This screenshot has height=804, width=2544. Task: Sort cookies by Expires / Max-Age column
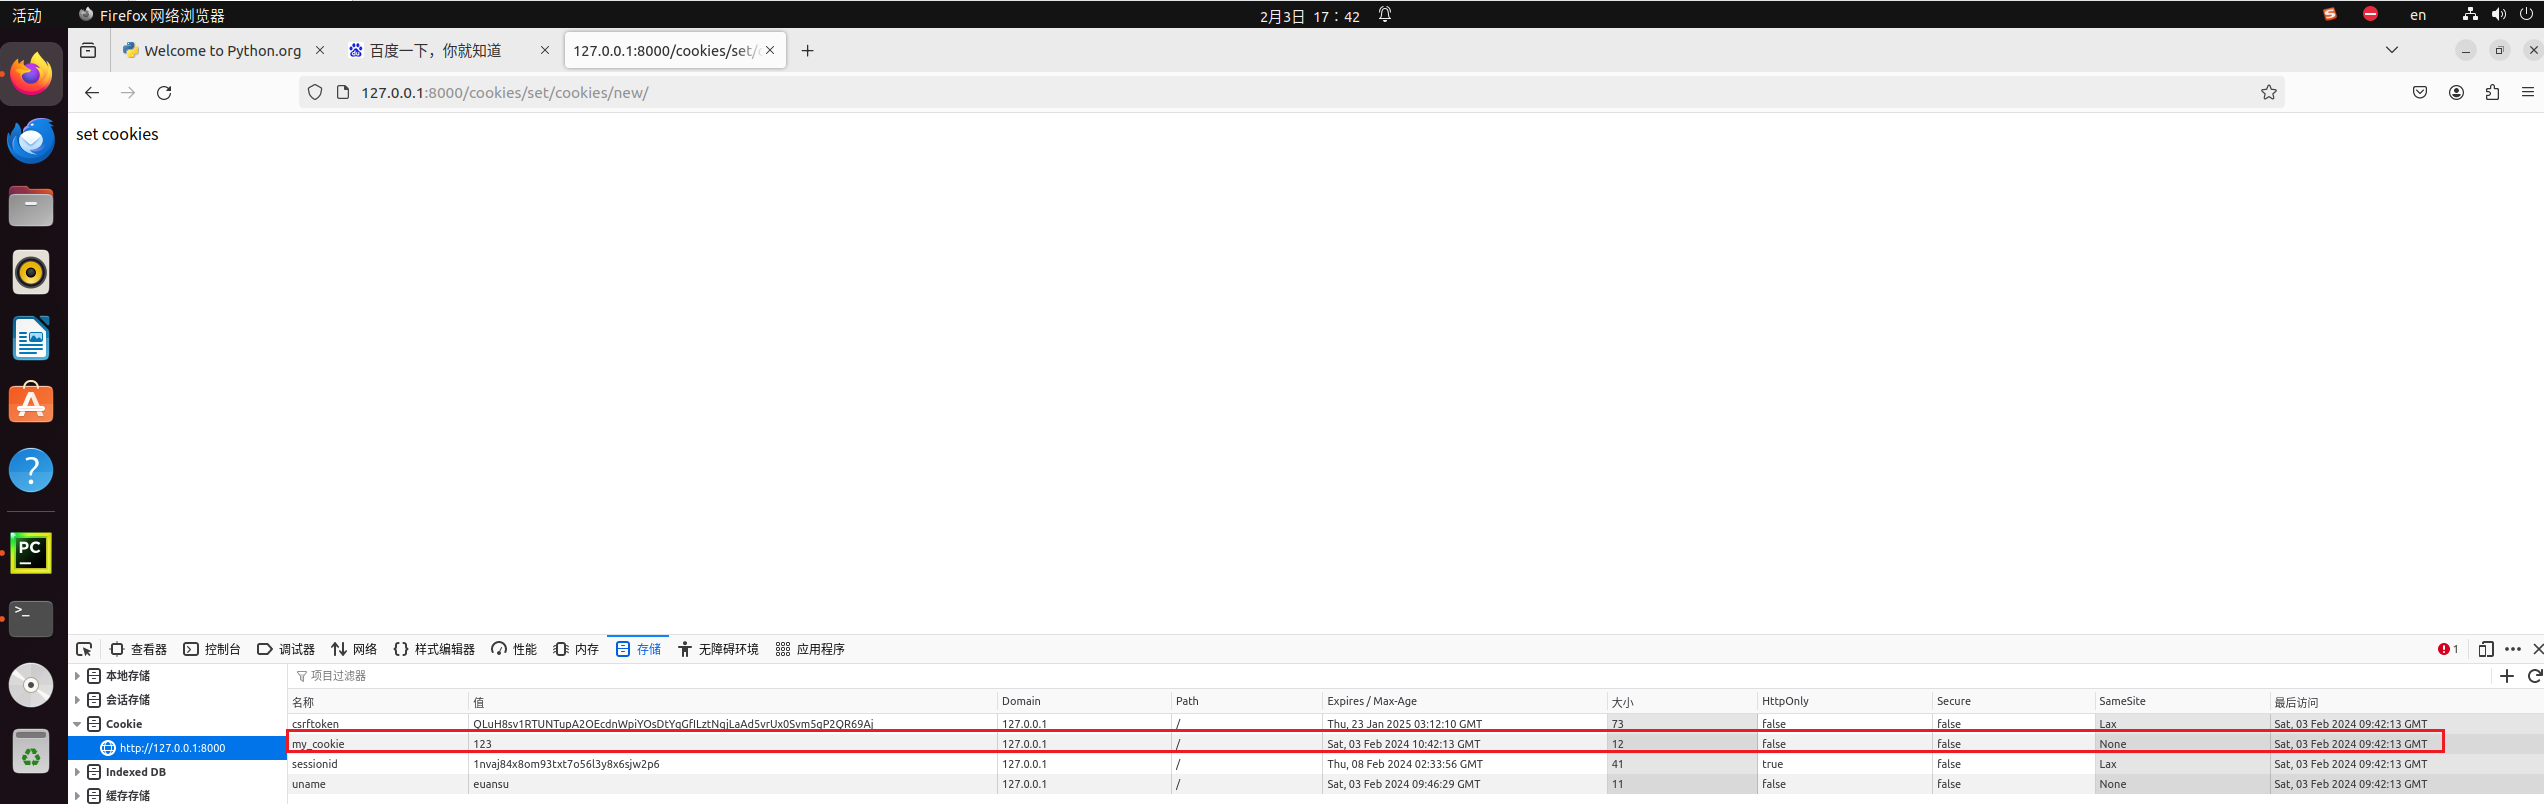pos(1371,701)
